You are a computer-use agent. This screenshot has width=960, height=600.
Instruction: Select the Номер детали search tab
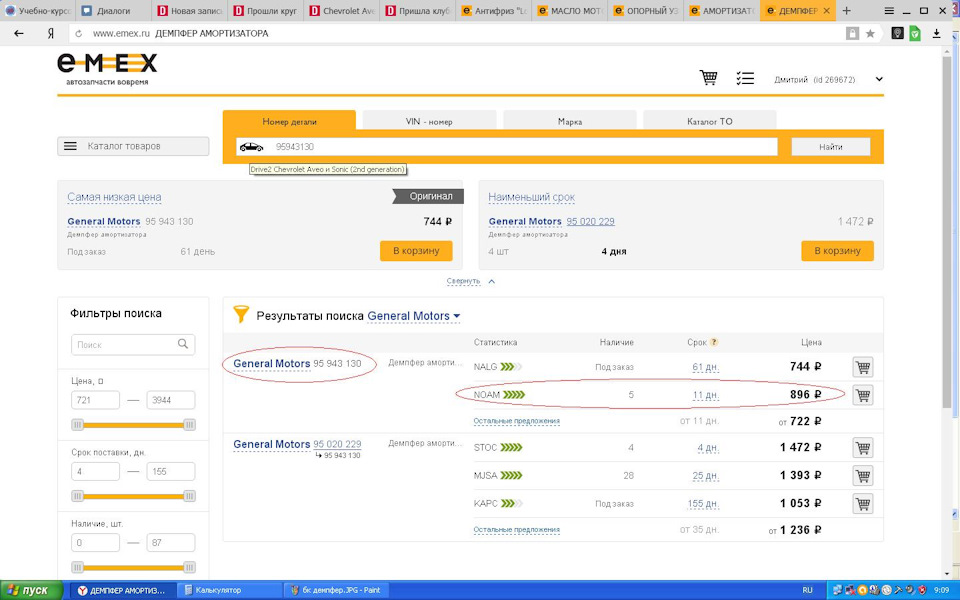289,121
